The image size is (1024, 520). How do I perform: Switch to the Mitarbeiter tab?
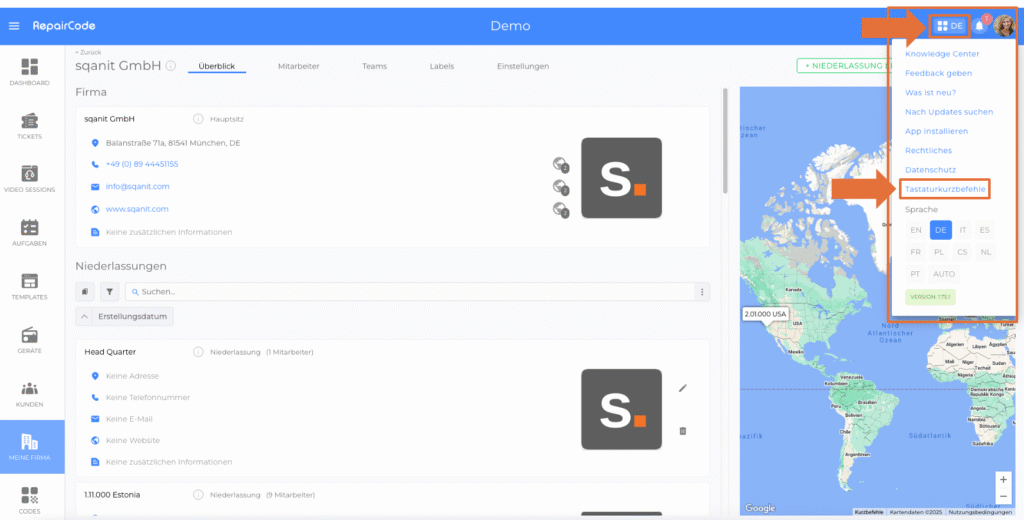298,66
